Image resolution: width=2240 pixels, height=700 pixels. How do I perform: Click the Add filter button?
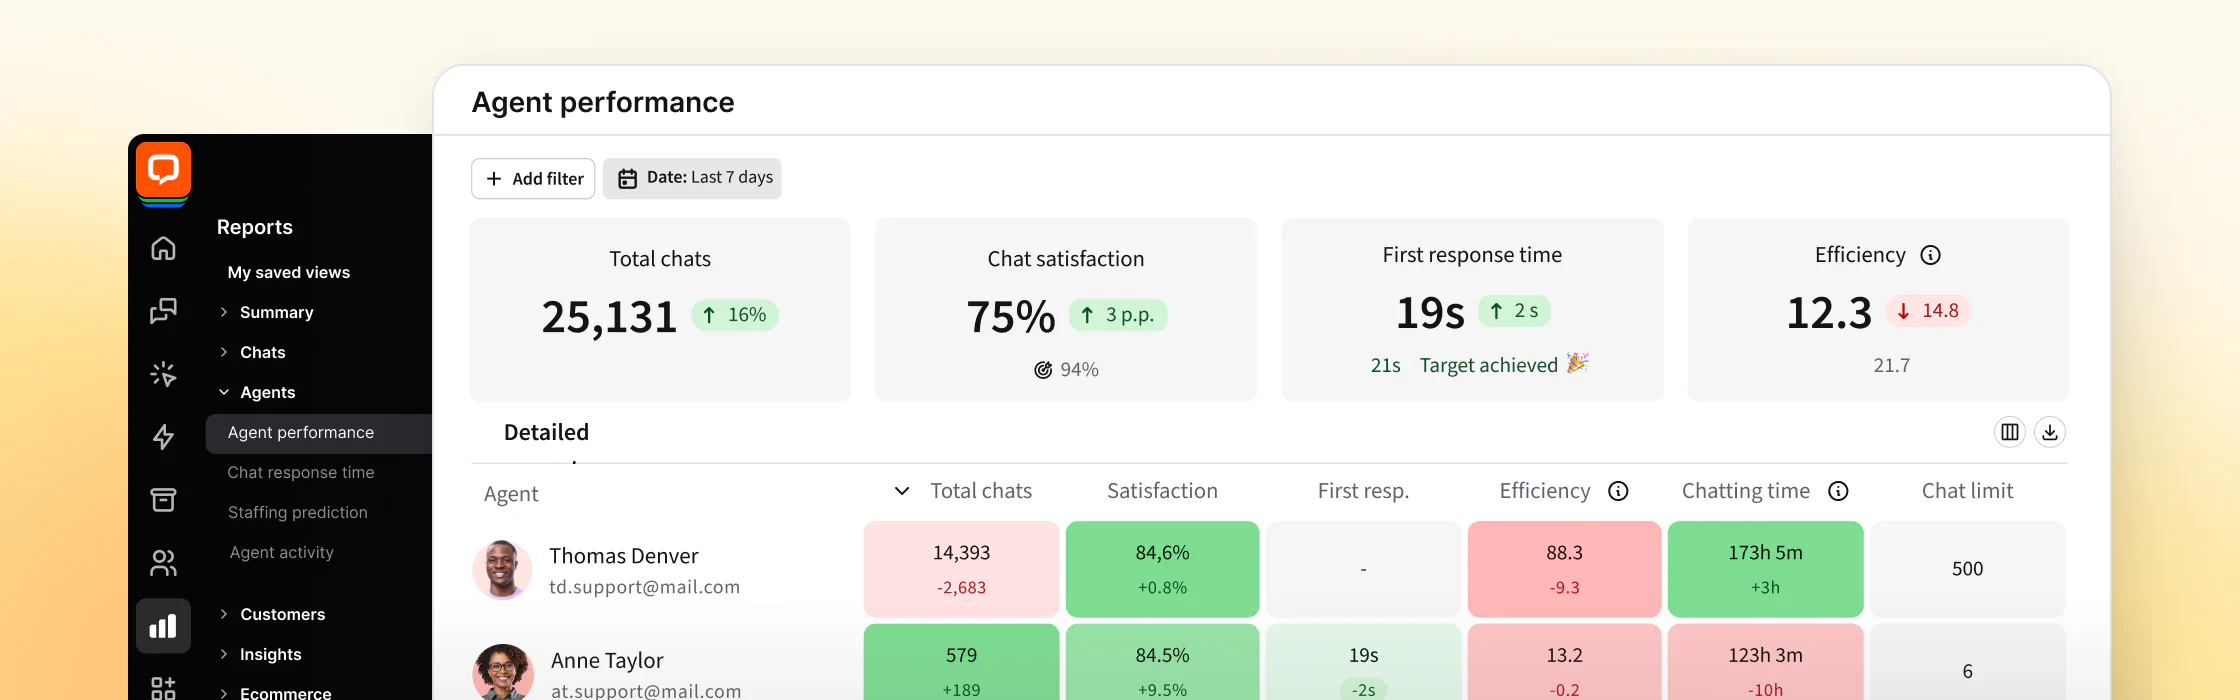pyautogui.click(x=533, y=179)
